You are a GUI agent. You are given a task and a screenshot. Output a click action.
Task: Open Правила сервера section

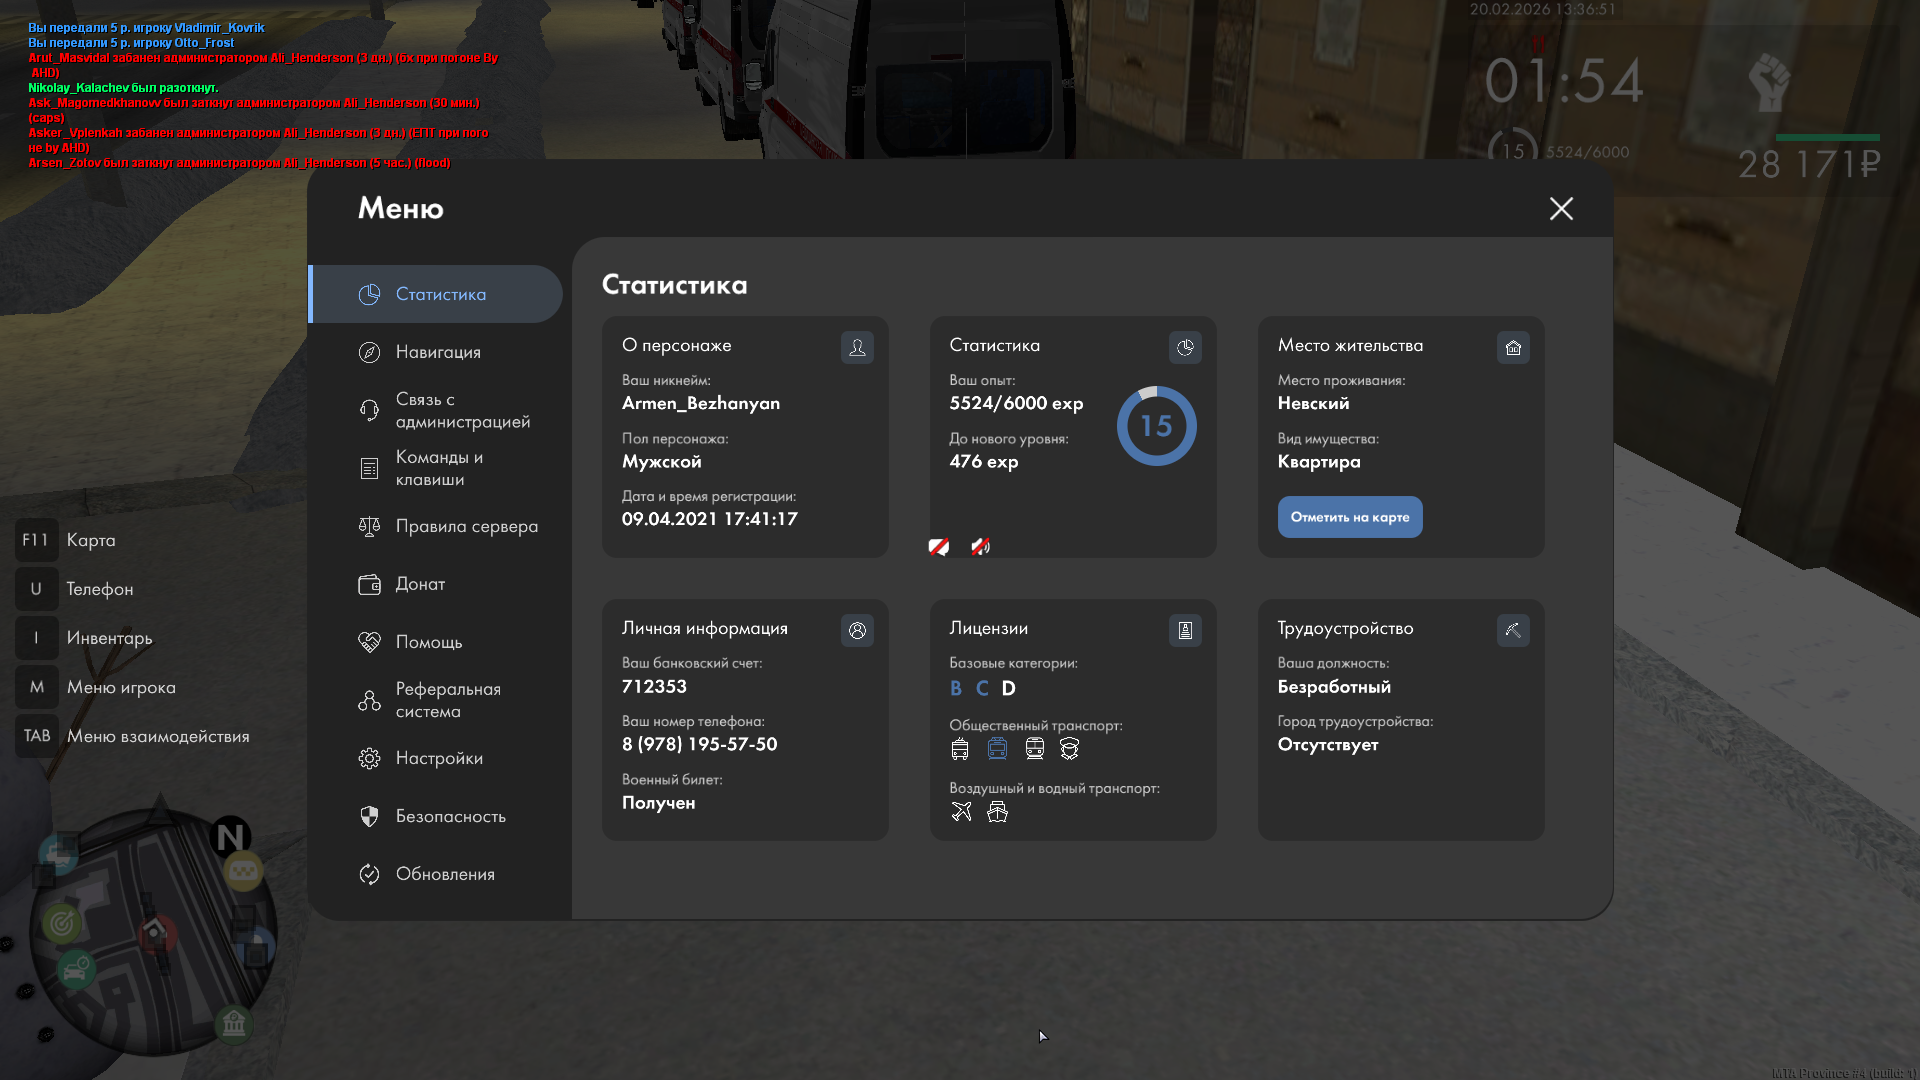point(466,526)
